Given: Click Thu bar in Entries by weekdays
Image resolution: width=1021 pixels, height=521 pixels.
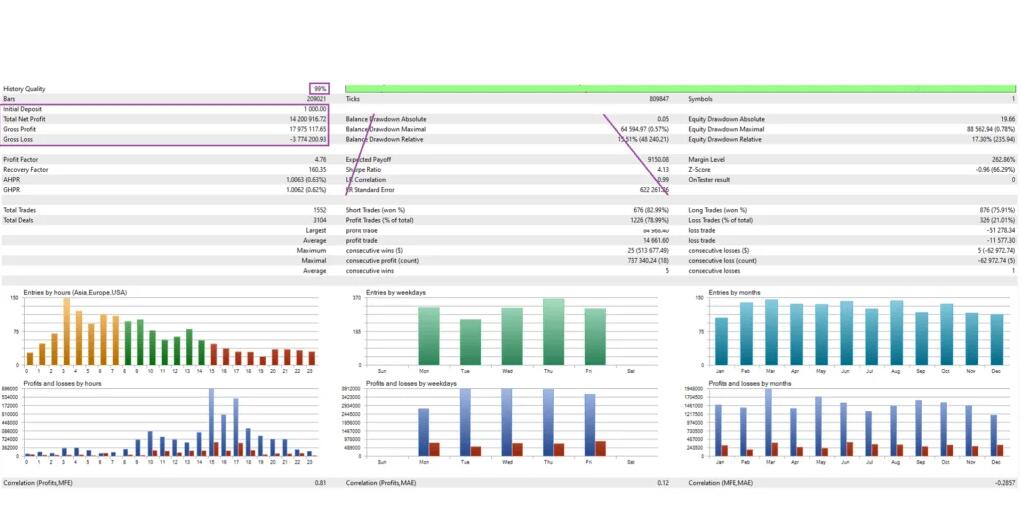Looking at the screenshot, I should [x=553, y=332].
